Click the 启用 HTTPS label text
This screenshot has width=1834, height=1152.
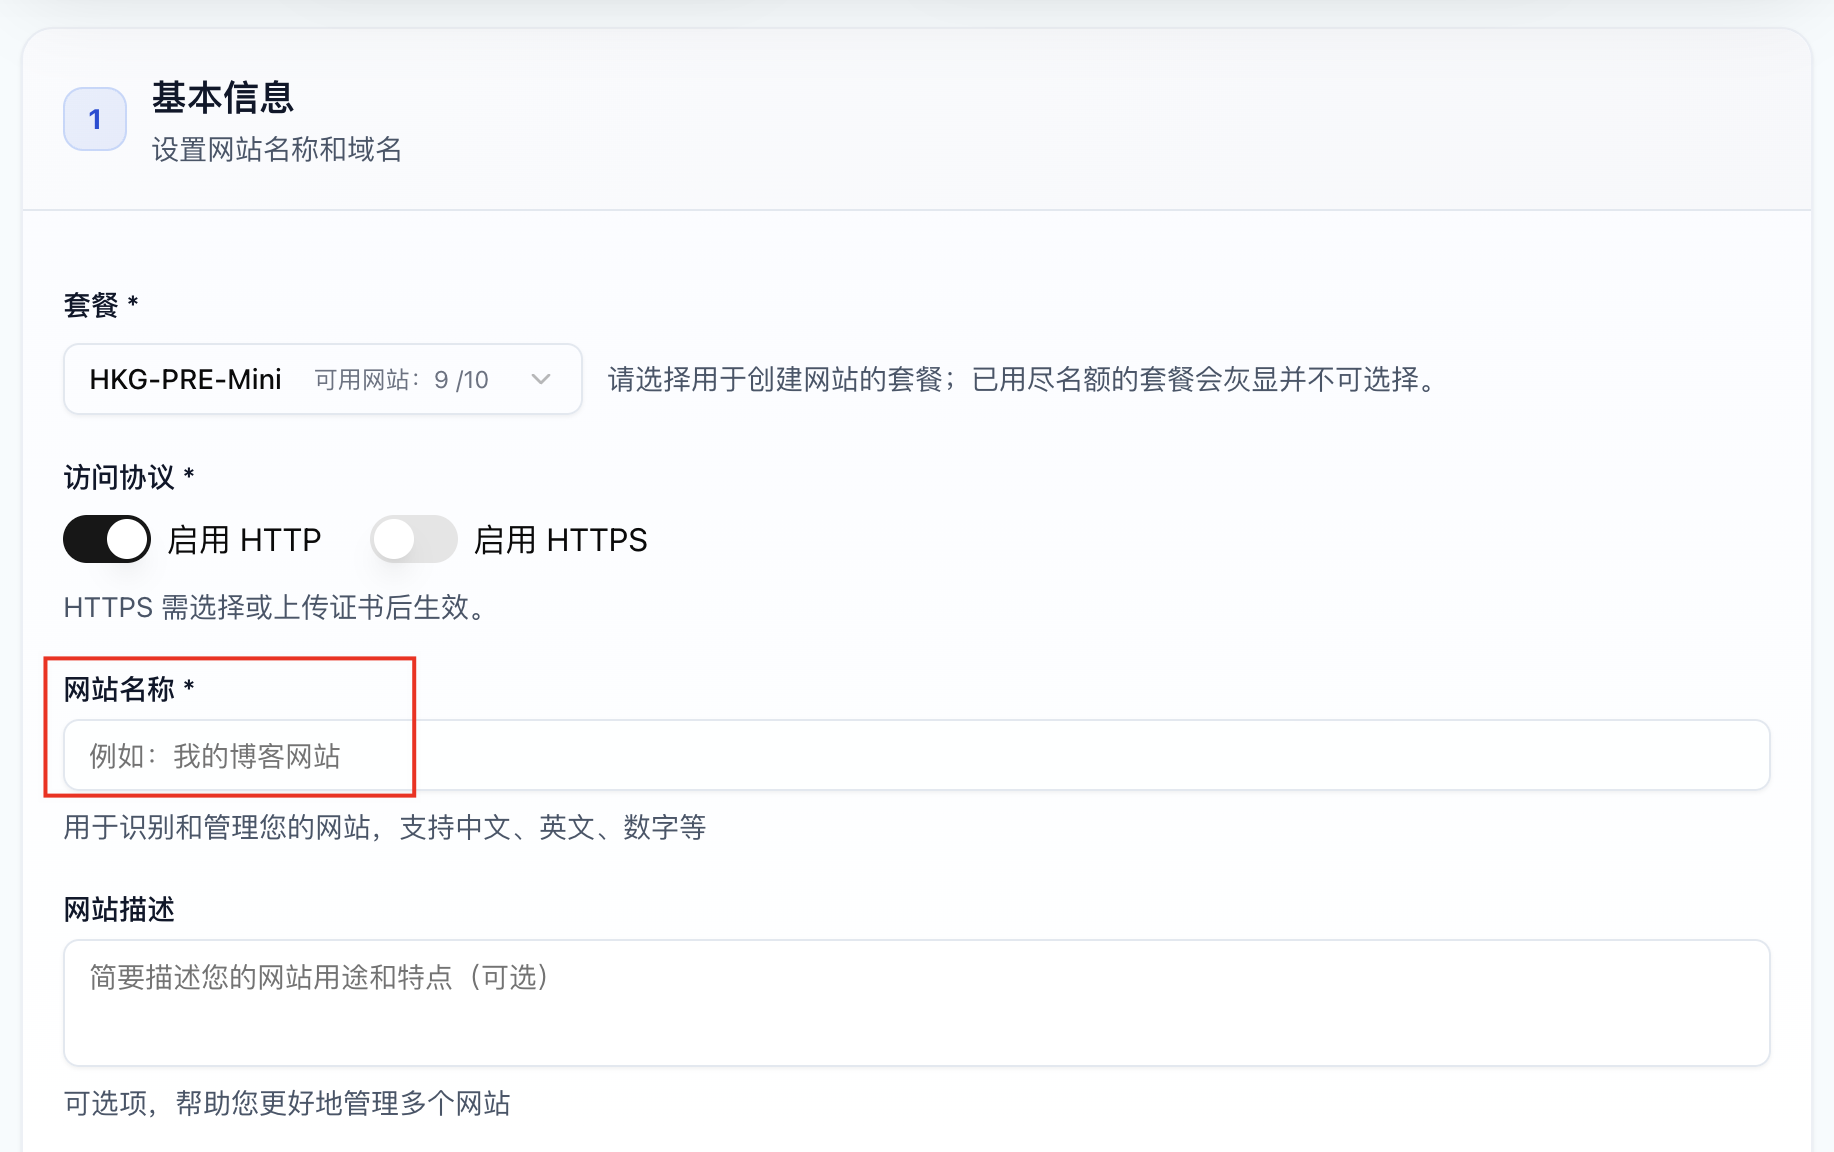[x=560, y=540]
